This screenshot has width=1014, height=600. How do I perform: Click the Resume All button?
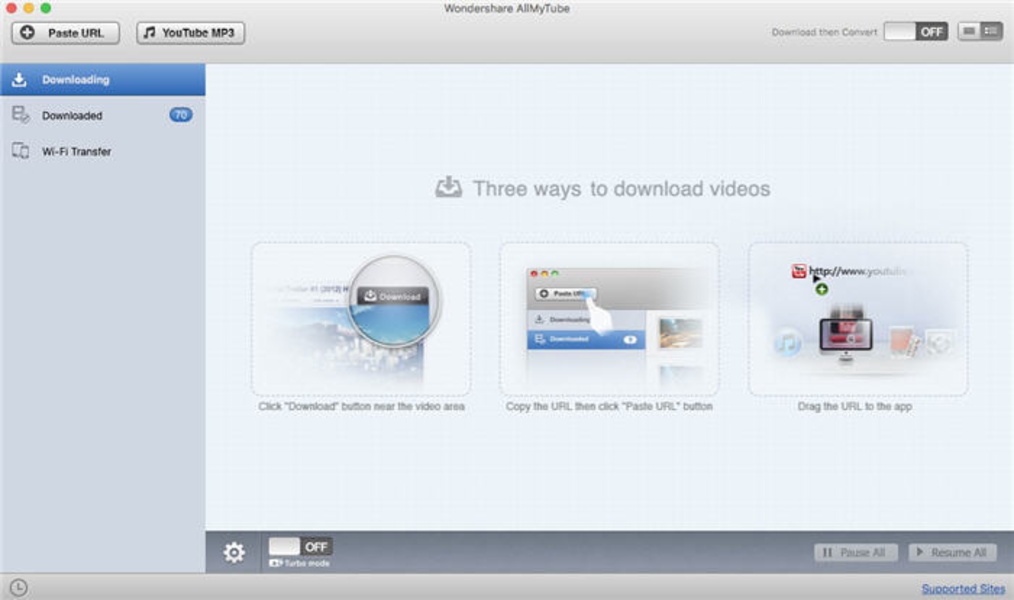(952, 552)
